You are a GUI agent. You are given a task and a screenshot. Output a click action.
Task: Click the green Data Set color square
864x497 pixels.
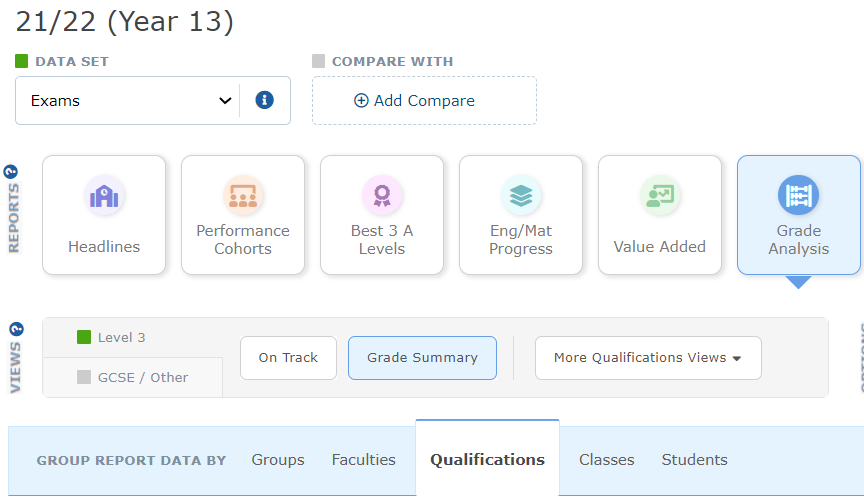tap(22, 61)
